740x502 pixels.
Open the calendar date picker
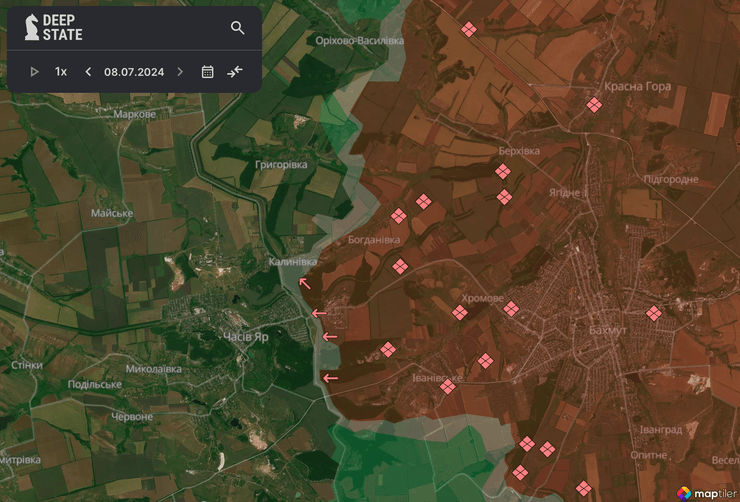[208, 72]
